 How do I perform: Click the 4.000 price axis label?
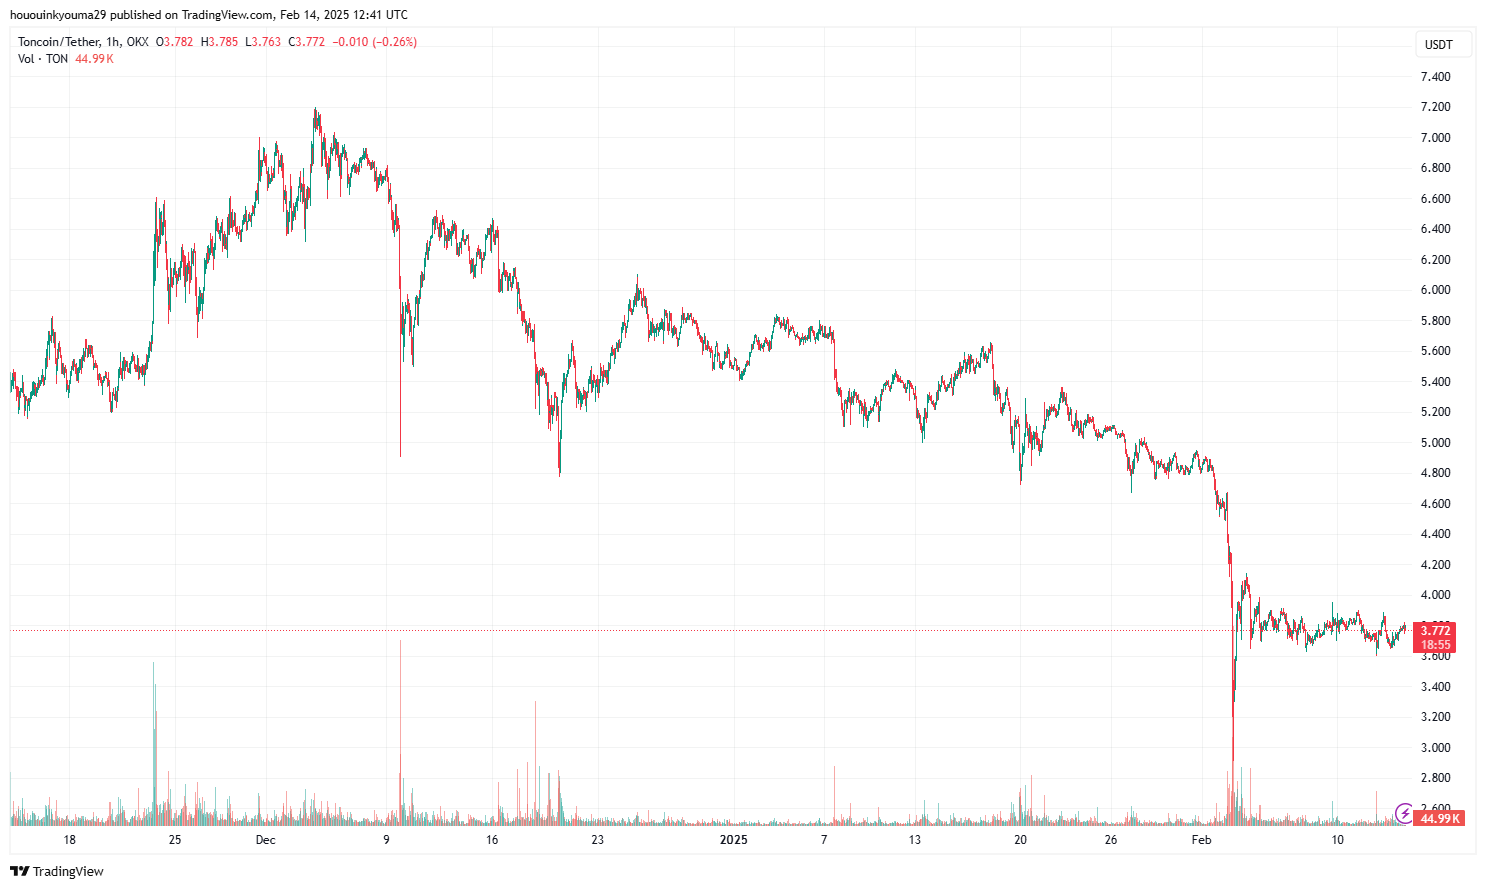pyautogui.click(x=1435, y=595)
